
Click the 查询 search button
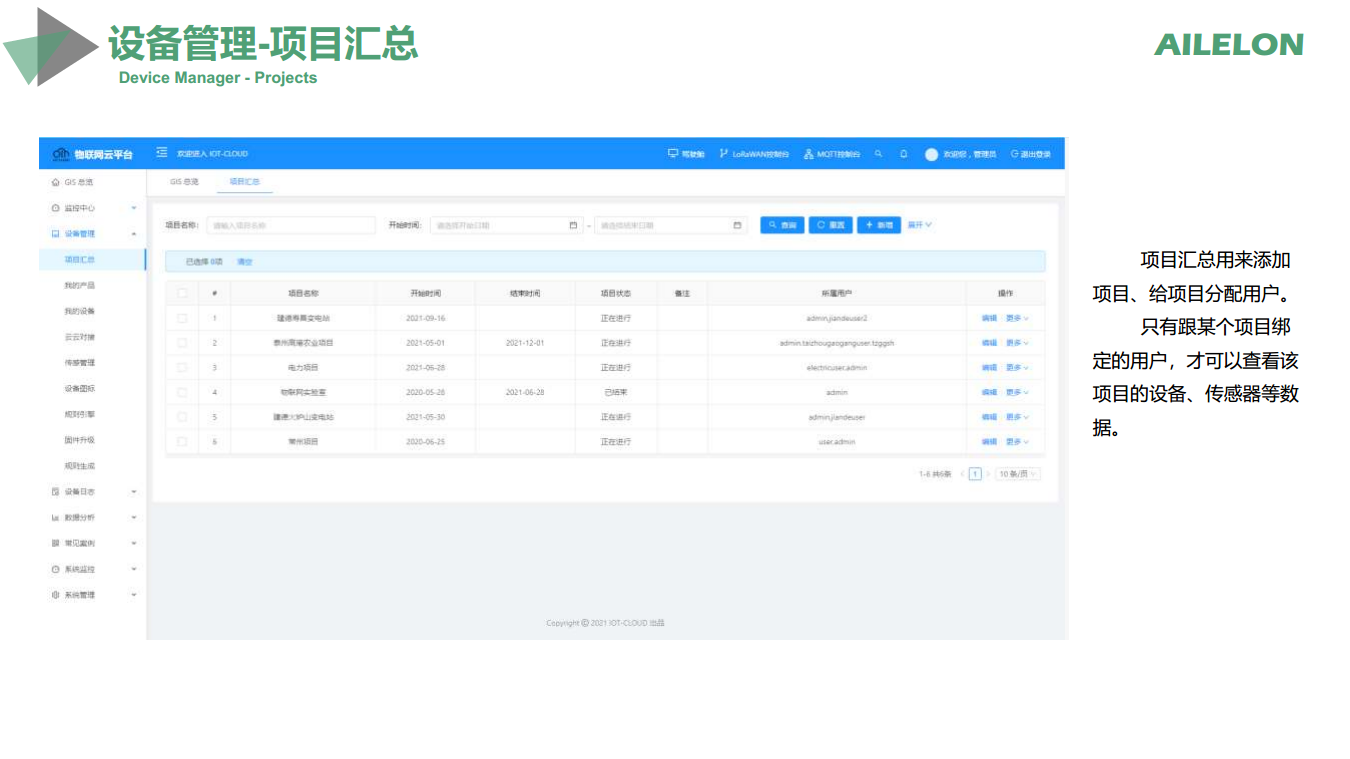tap(782, 225)
